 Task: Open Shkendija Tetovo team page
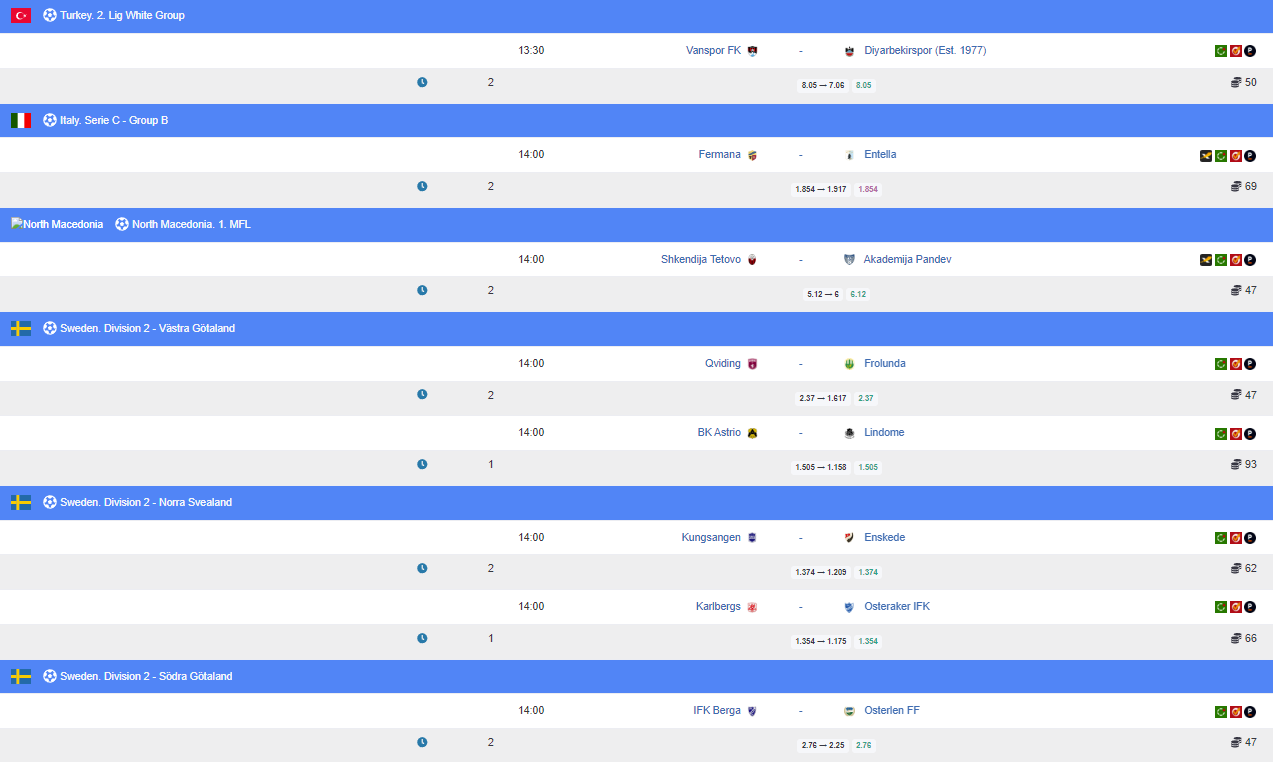point(701,259)
